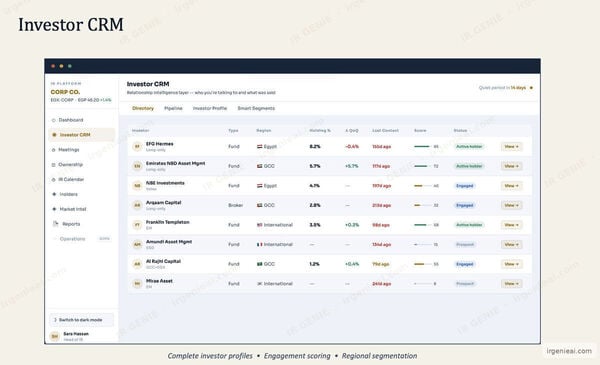Click the flag icon in Amundi Asset Mgmt row

[x=259, y=244]
